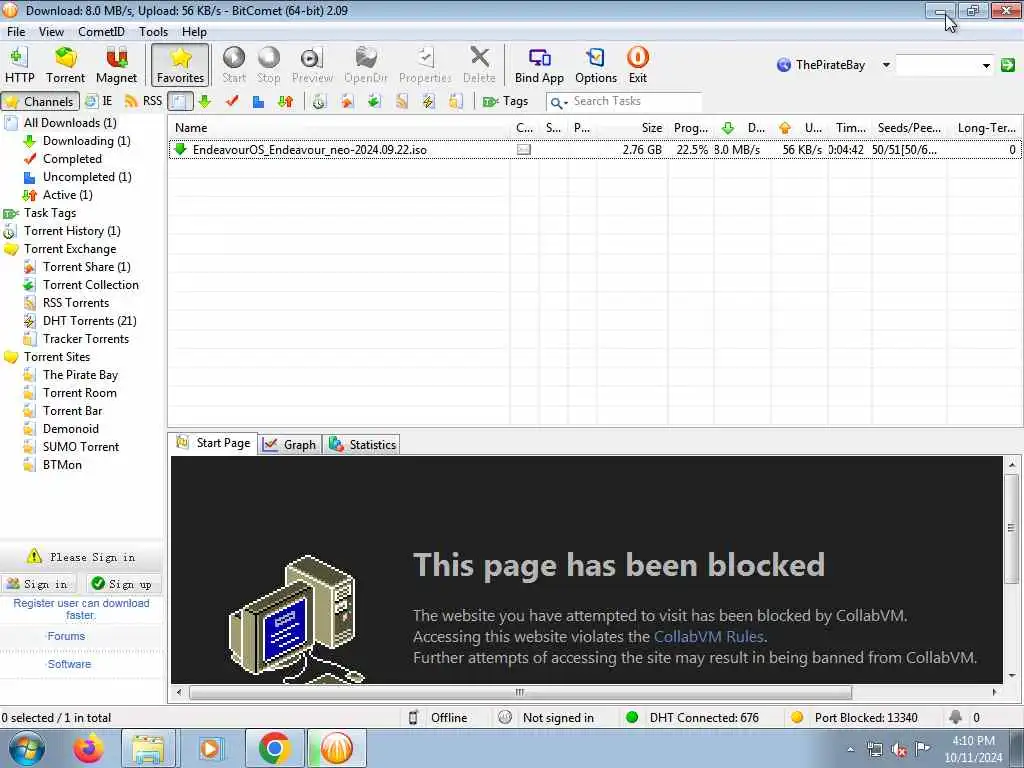Image resolution: width=1024 pixels, height=768 pixels.
Task: Select the EndeavourOS iso download row
Action: (x=594, y=150)
